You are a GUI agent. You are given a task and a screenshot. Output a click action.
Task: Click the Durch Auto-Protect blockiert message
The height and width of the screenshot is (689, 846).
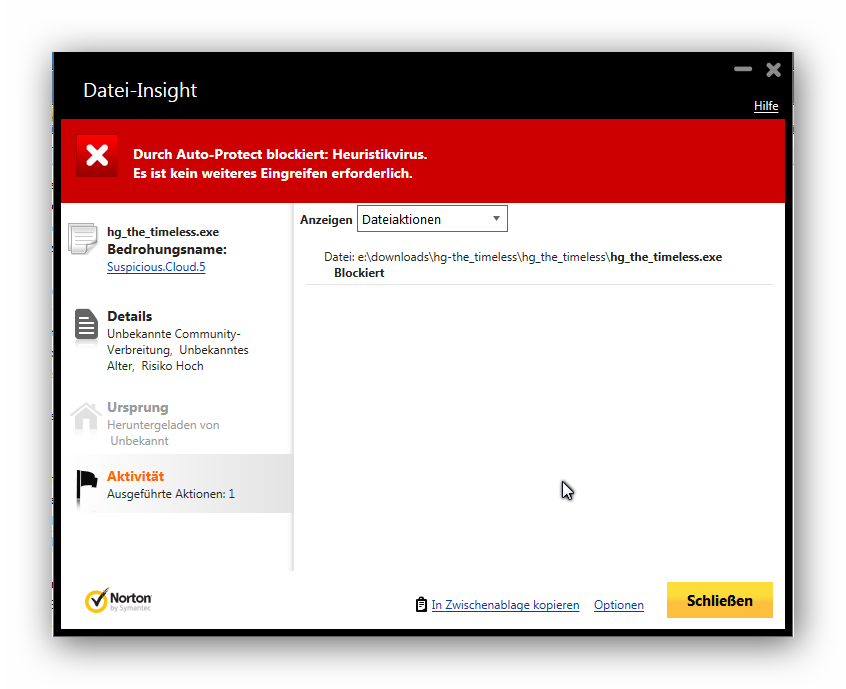pyautogui.click(x=280, y=154)
